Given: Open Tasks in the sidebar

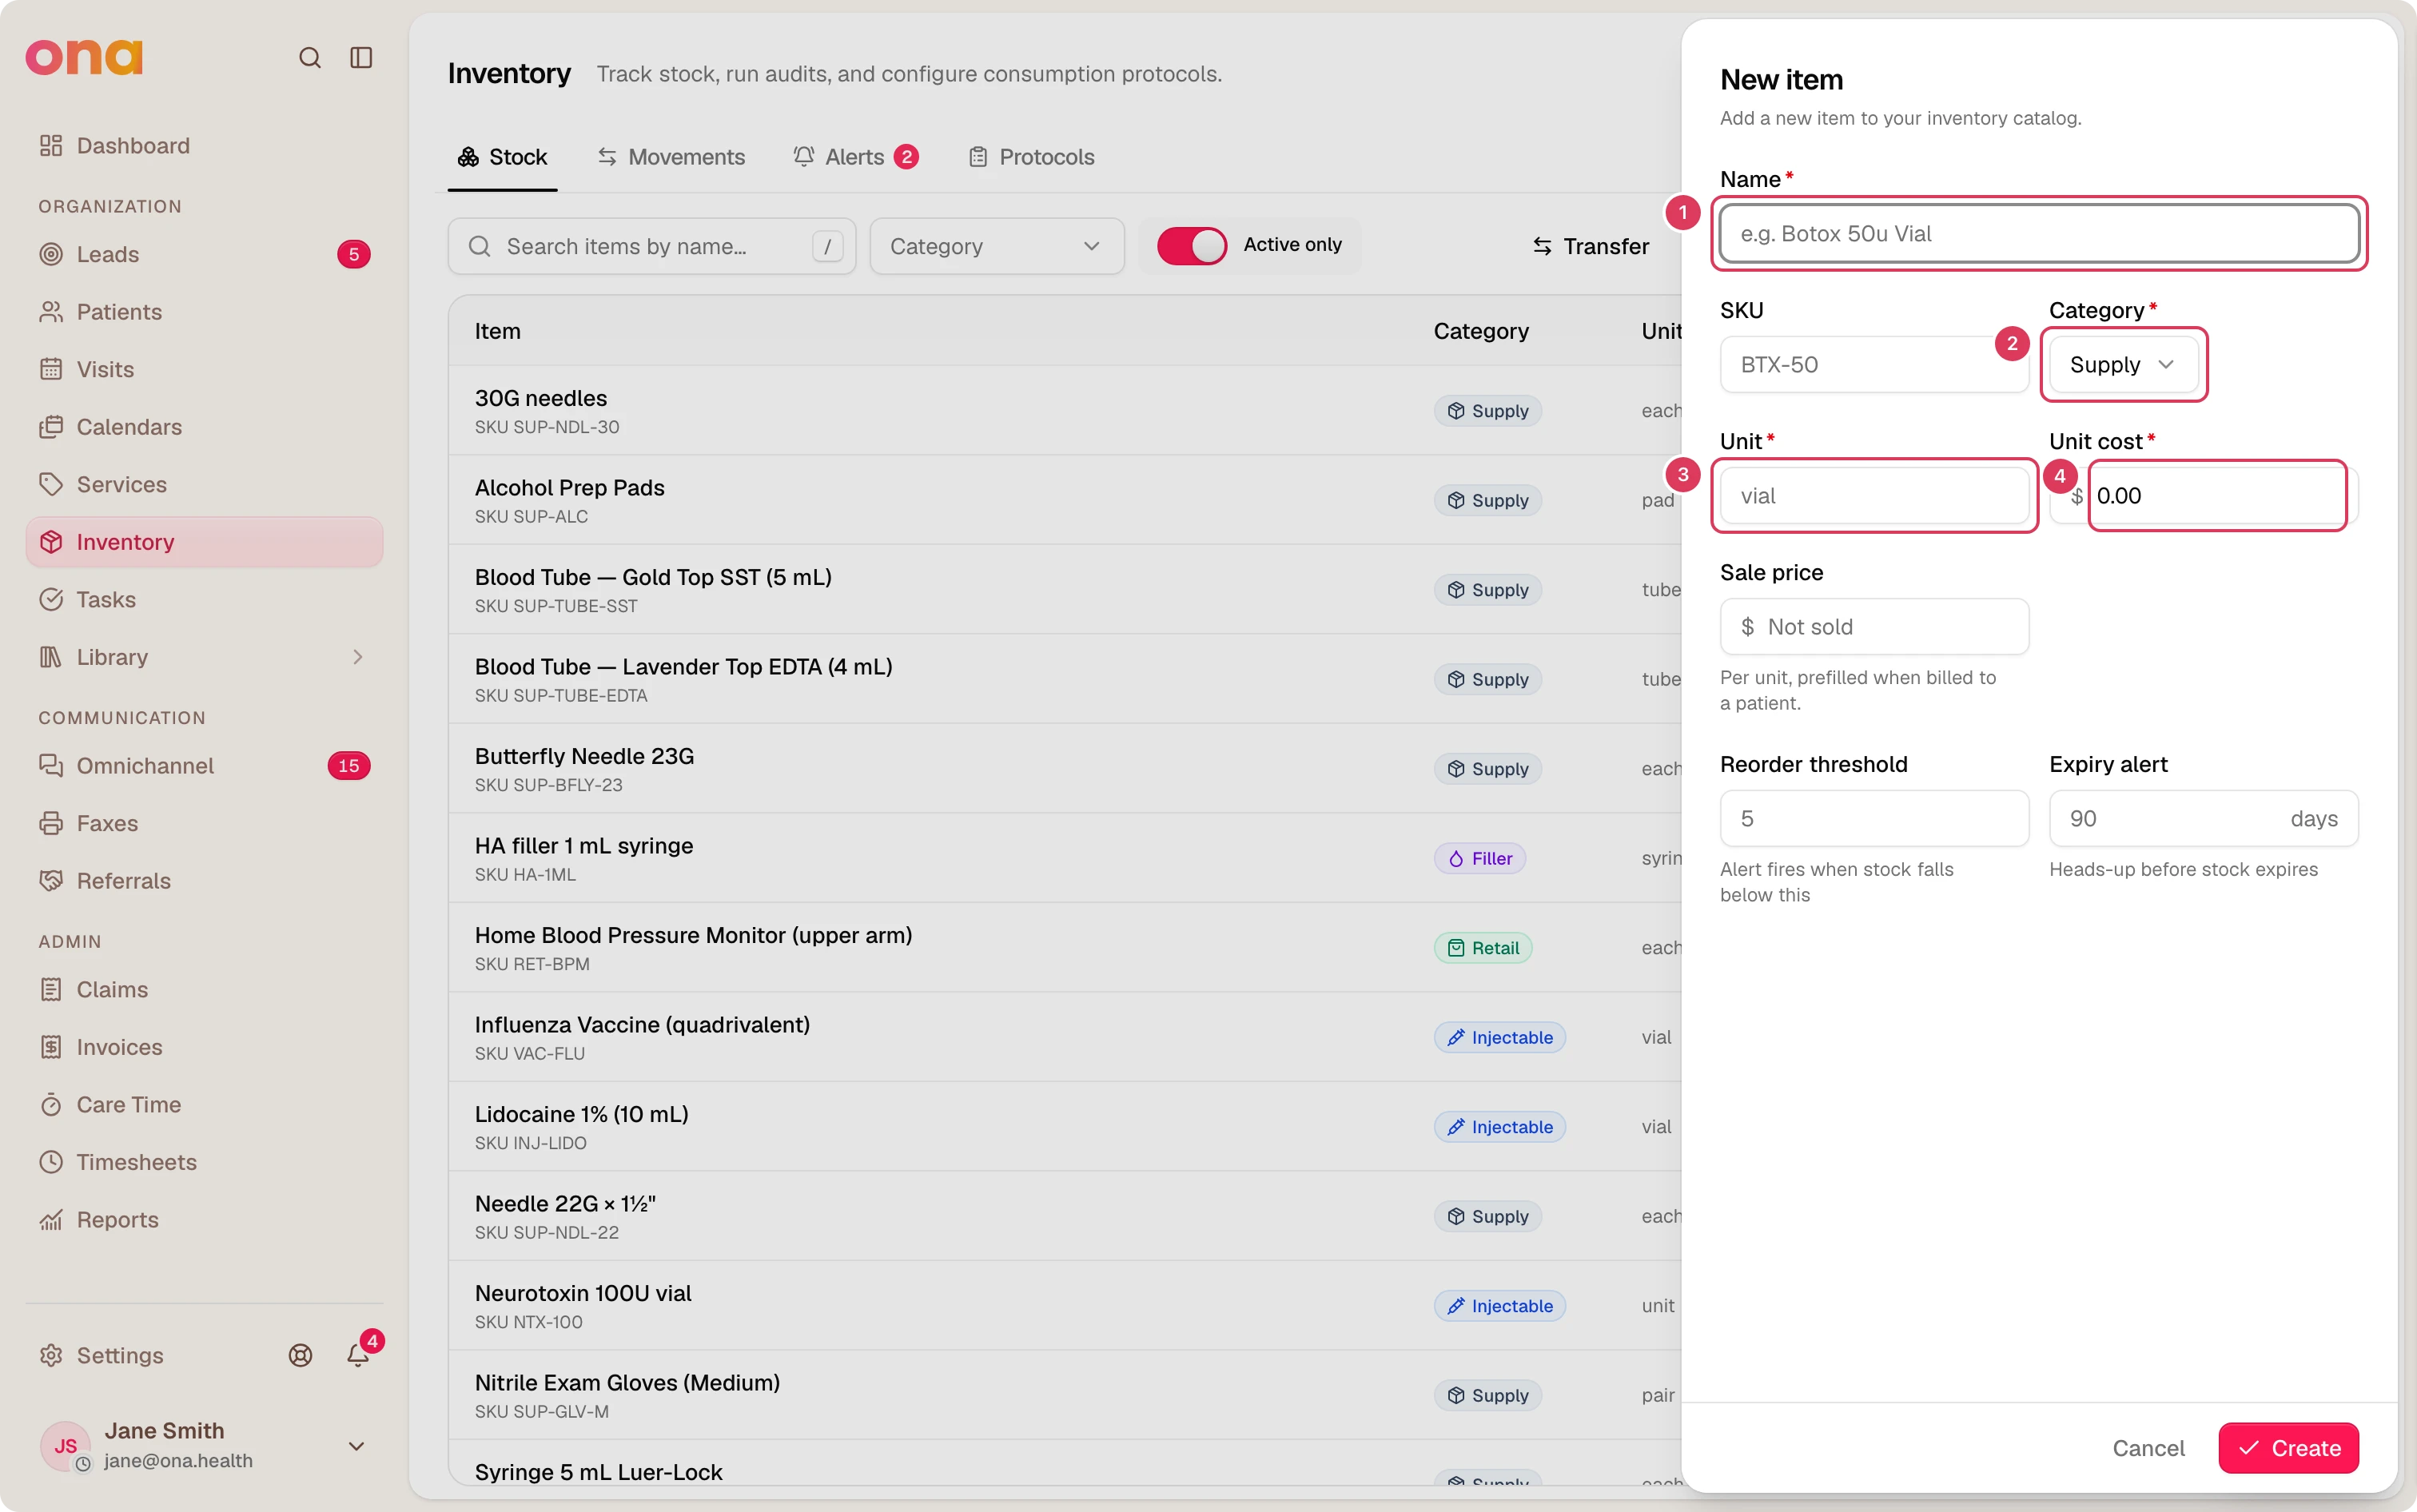Looking at the screenshot, I should pos(204,599).
